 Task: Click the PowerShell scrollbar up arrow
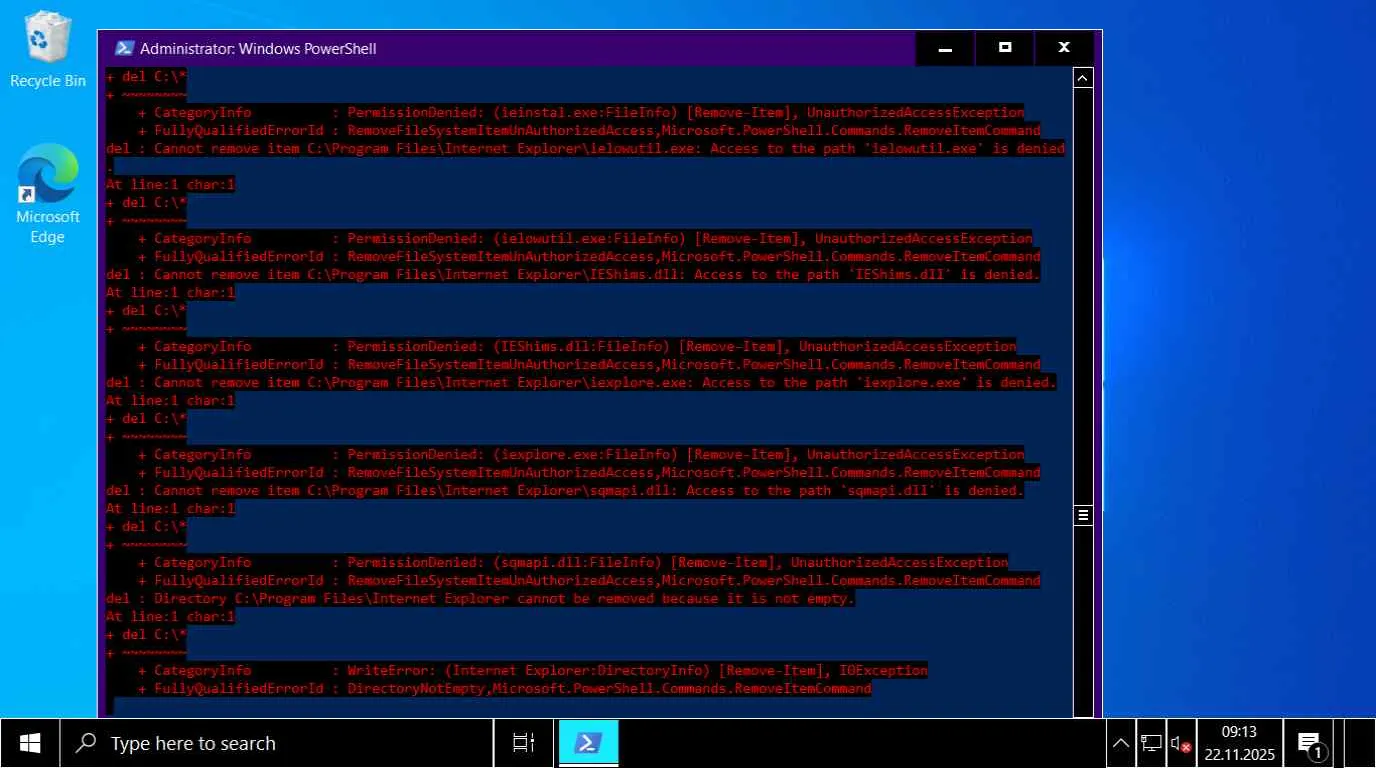tap(1083, 77)
